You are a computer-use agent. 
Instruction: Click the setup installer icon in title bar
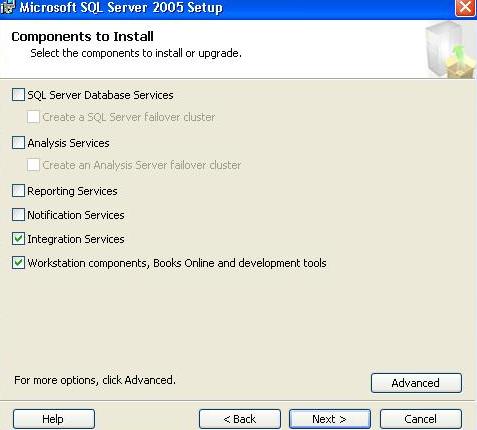click(7, 7)
